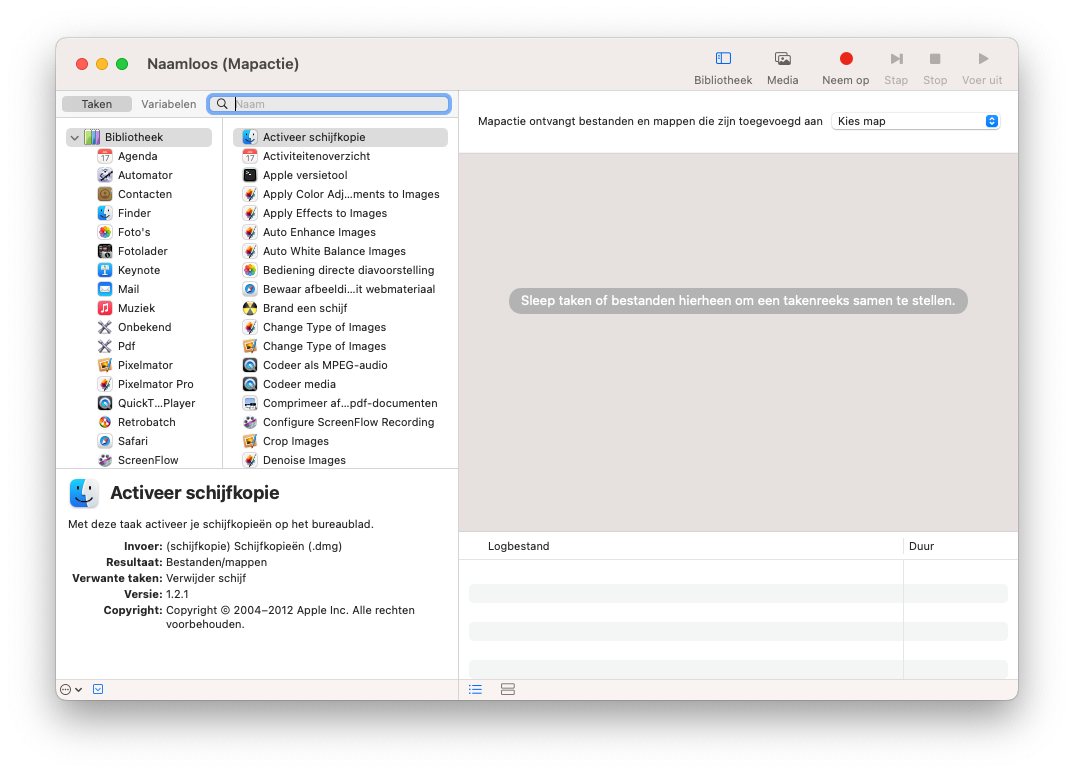
Task: Select the Muziek library category
Action: [x=136, y=308]
